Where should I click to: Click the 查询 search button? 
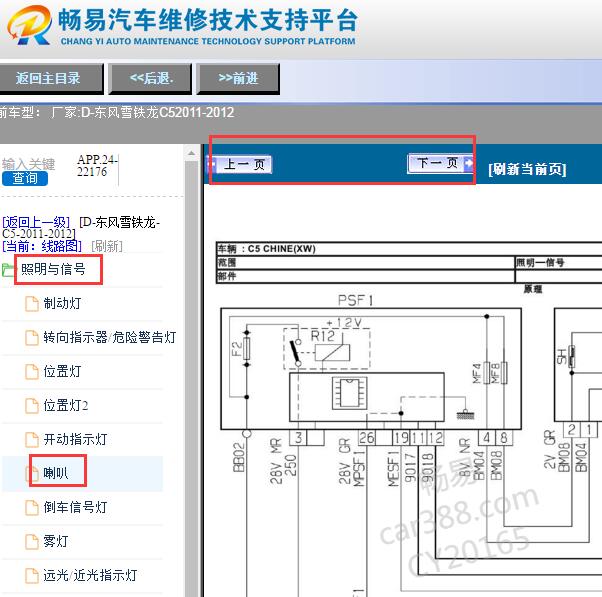pyautogui.click(x=25, y=179)
